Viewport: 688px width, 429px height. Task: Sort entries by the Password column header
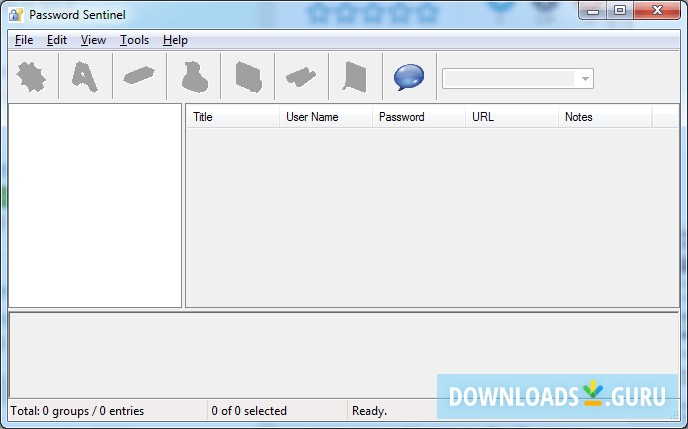(x=419, y=117)
